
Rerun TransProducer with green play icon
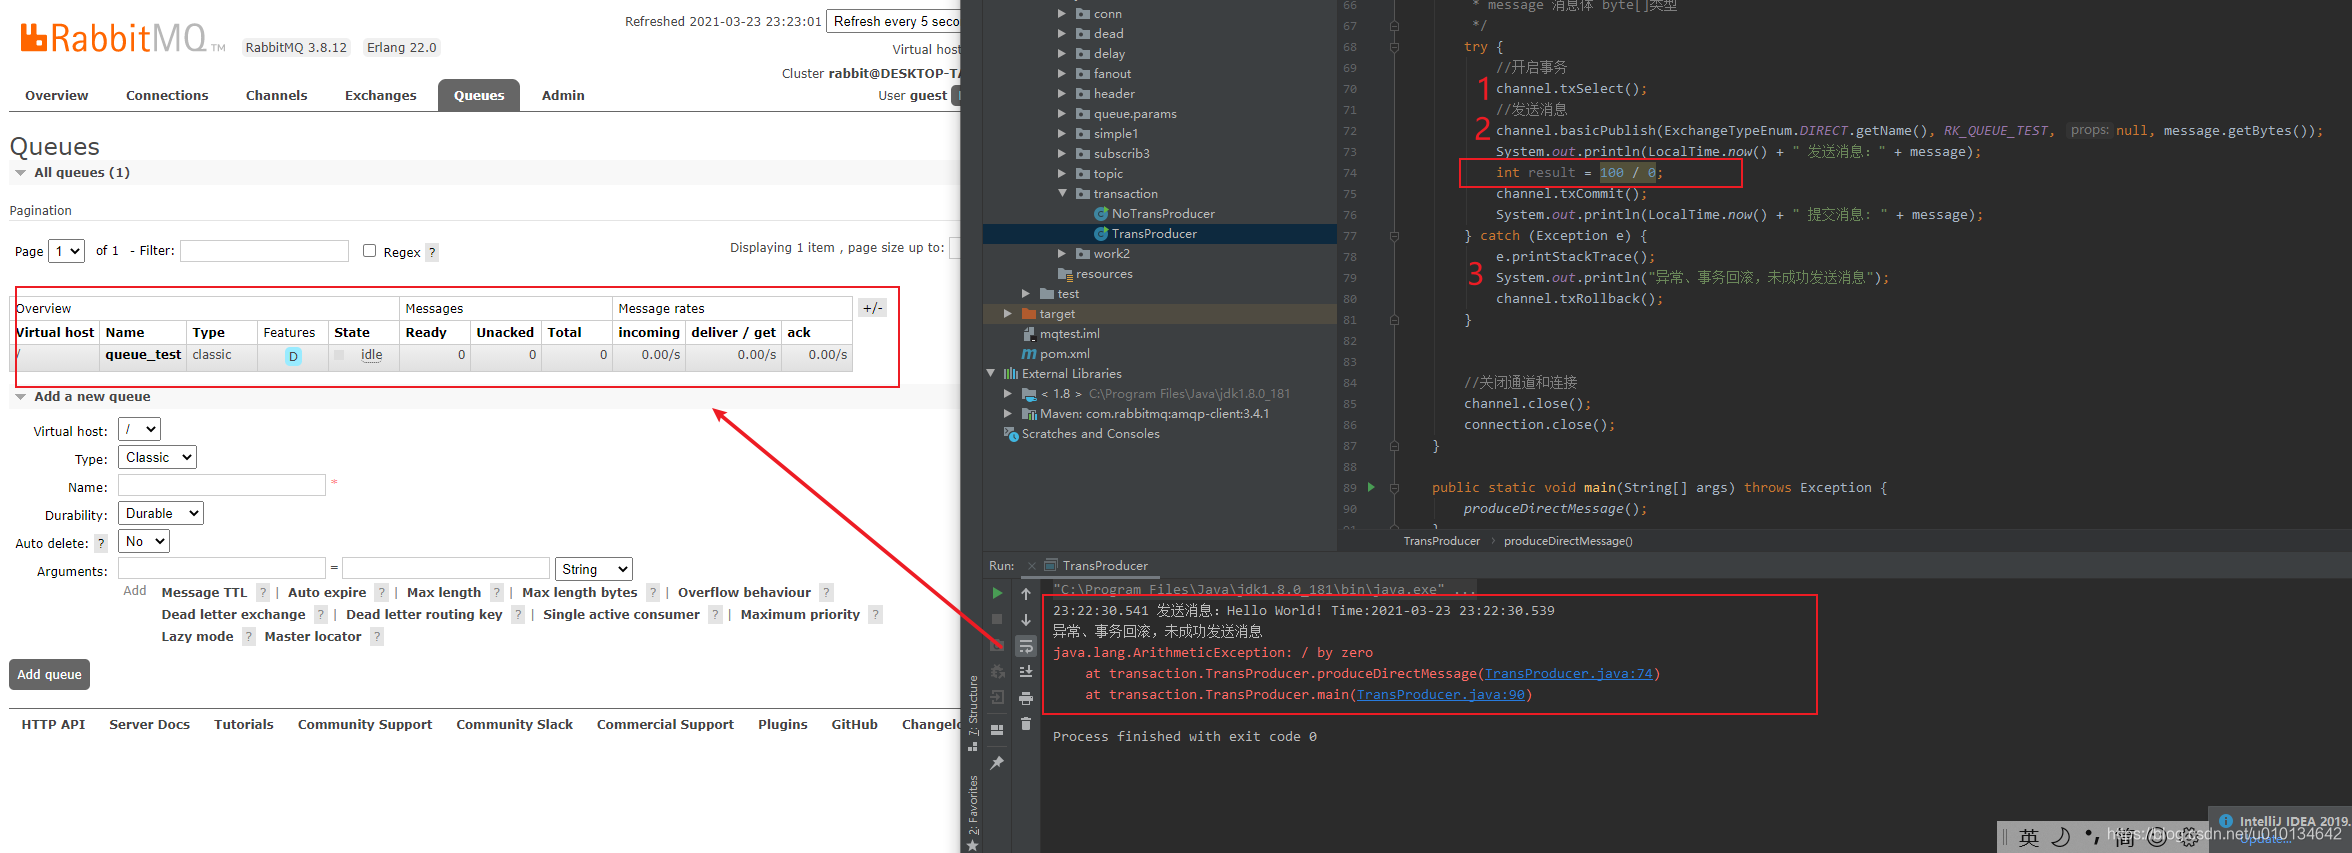[x=997, y=593]
